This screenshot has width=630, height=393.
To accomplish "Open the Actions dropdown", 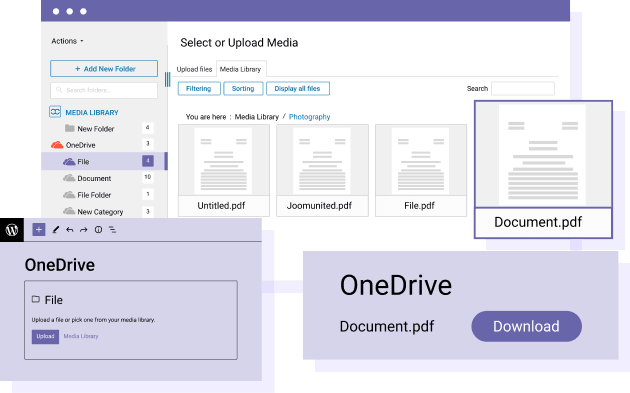I will click(x=67, y=41).
